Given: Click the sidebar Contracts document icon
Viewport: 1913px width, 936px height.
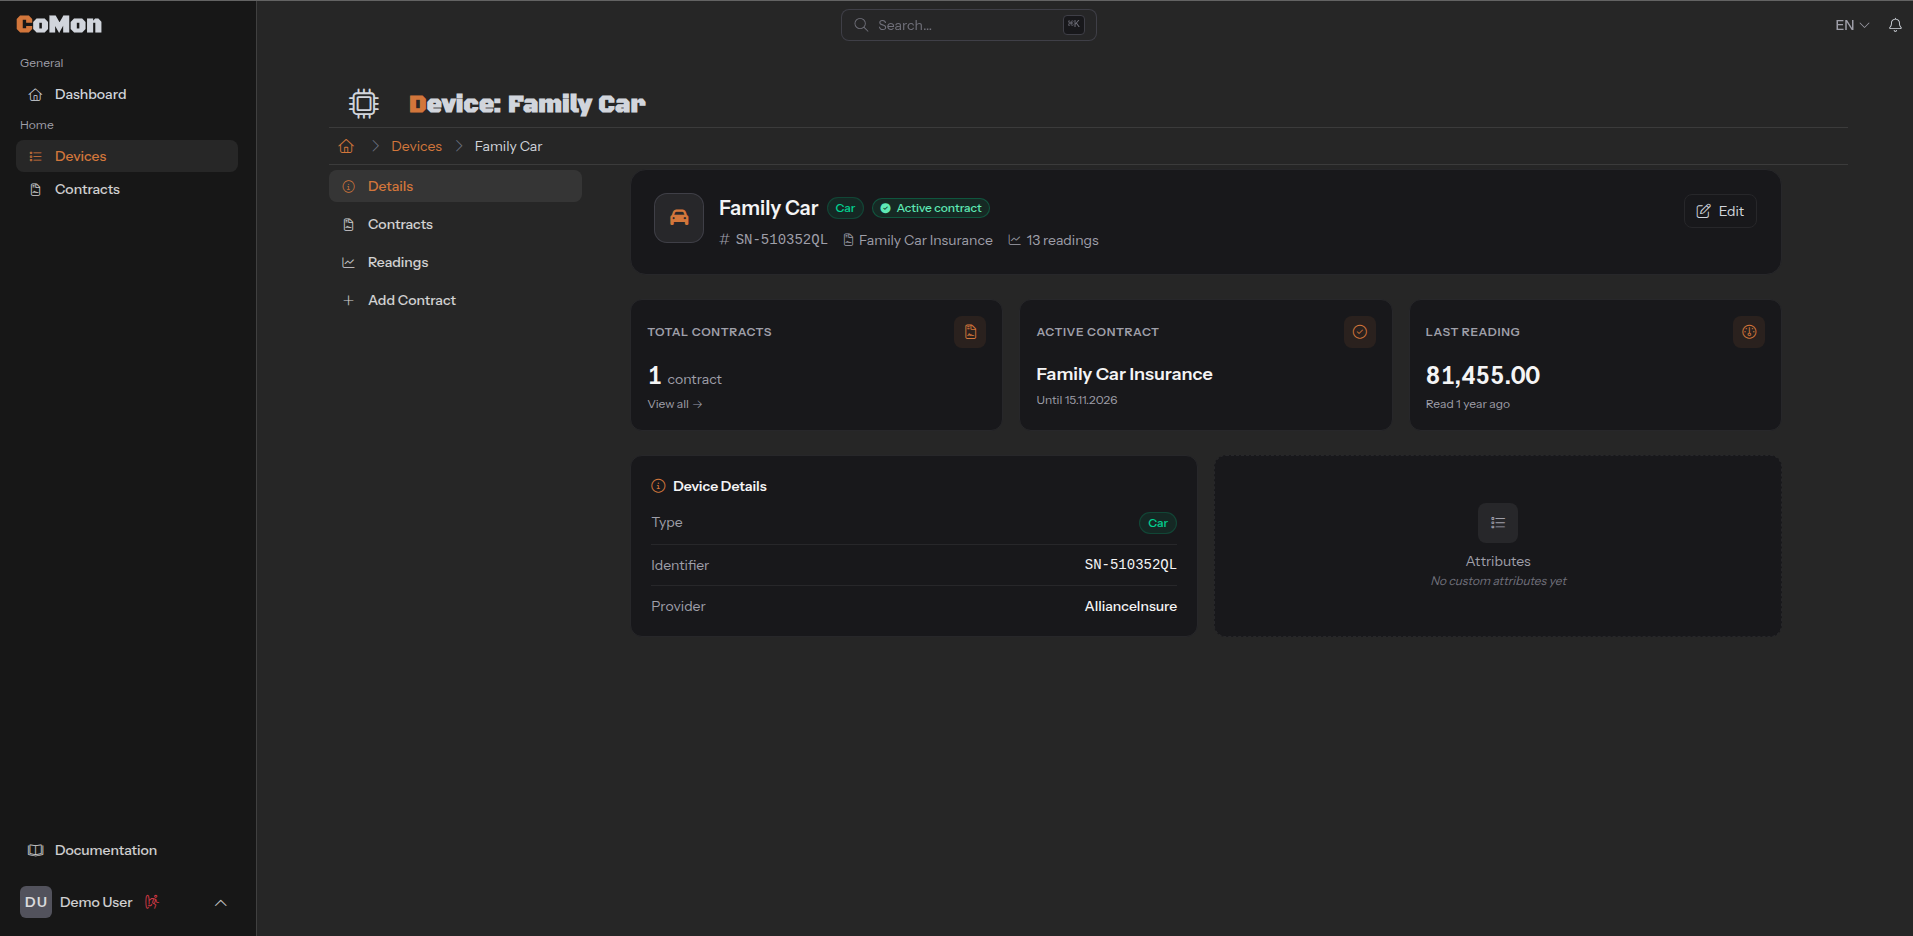Looking at the screenshot, I should (36, 189).
